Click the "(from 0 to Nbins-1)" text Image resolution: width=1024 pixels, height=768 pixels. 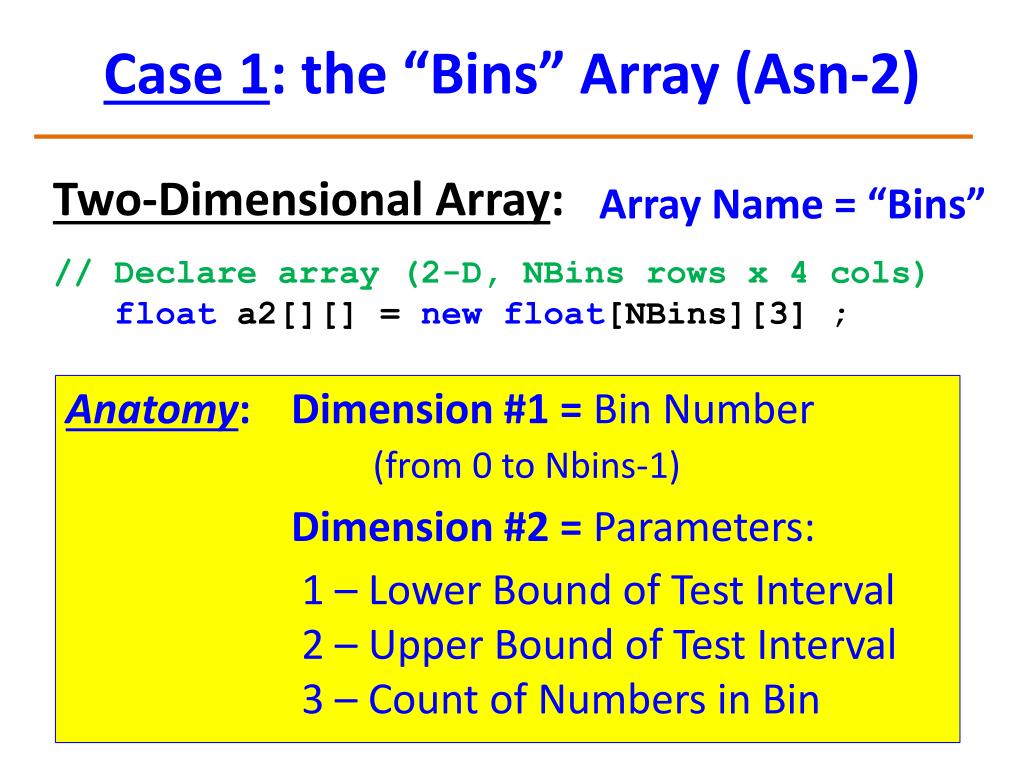click(x=526, y=466)
